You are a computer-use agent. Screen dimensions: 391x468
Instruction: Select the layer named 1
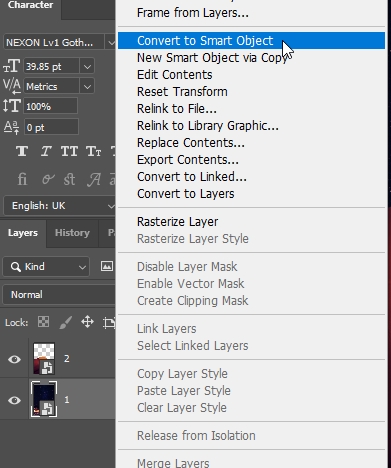tap(67, 400)
